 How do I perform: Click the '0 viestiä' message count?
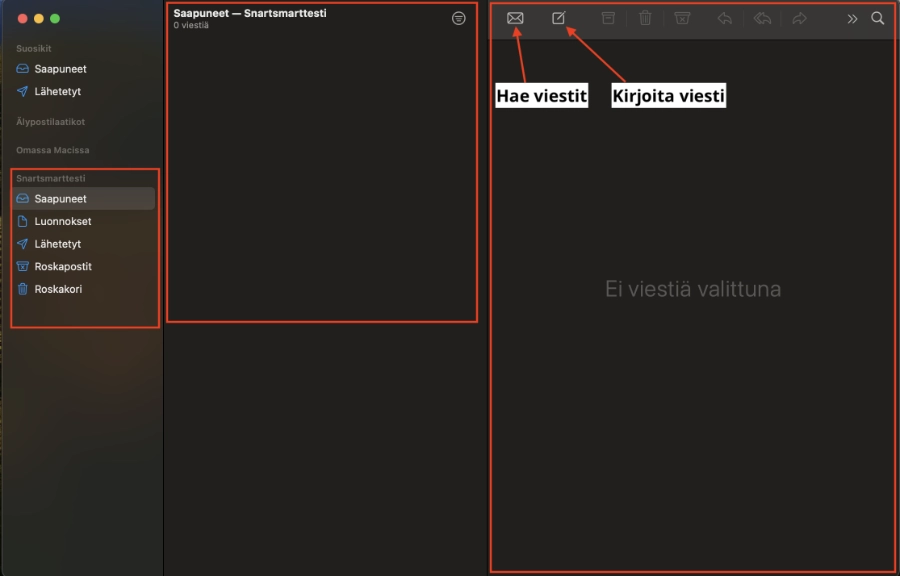[x=191, y=26]
